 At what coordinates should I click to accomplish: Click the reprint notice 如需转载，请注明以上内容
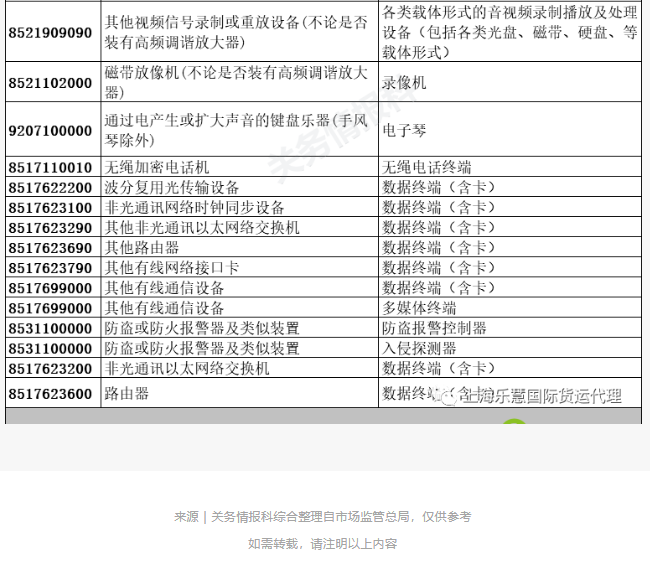click(322, 544)
